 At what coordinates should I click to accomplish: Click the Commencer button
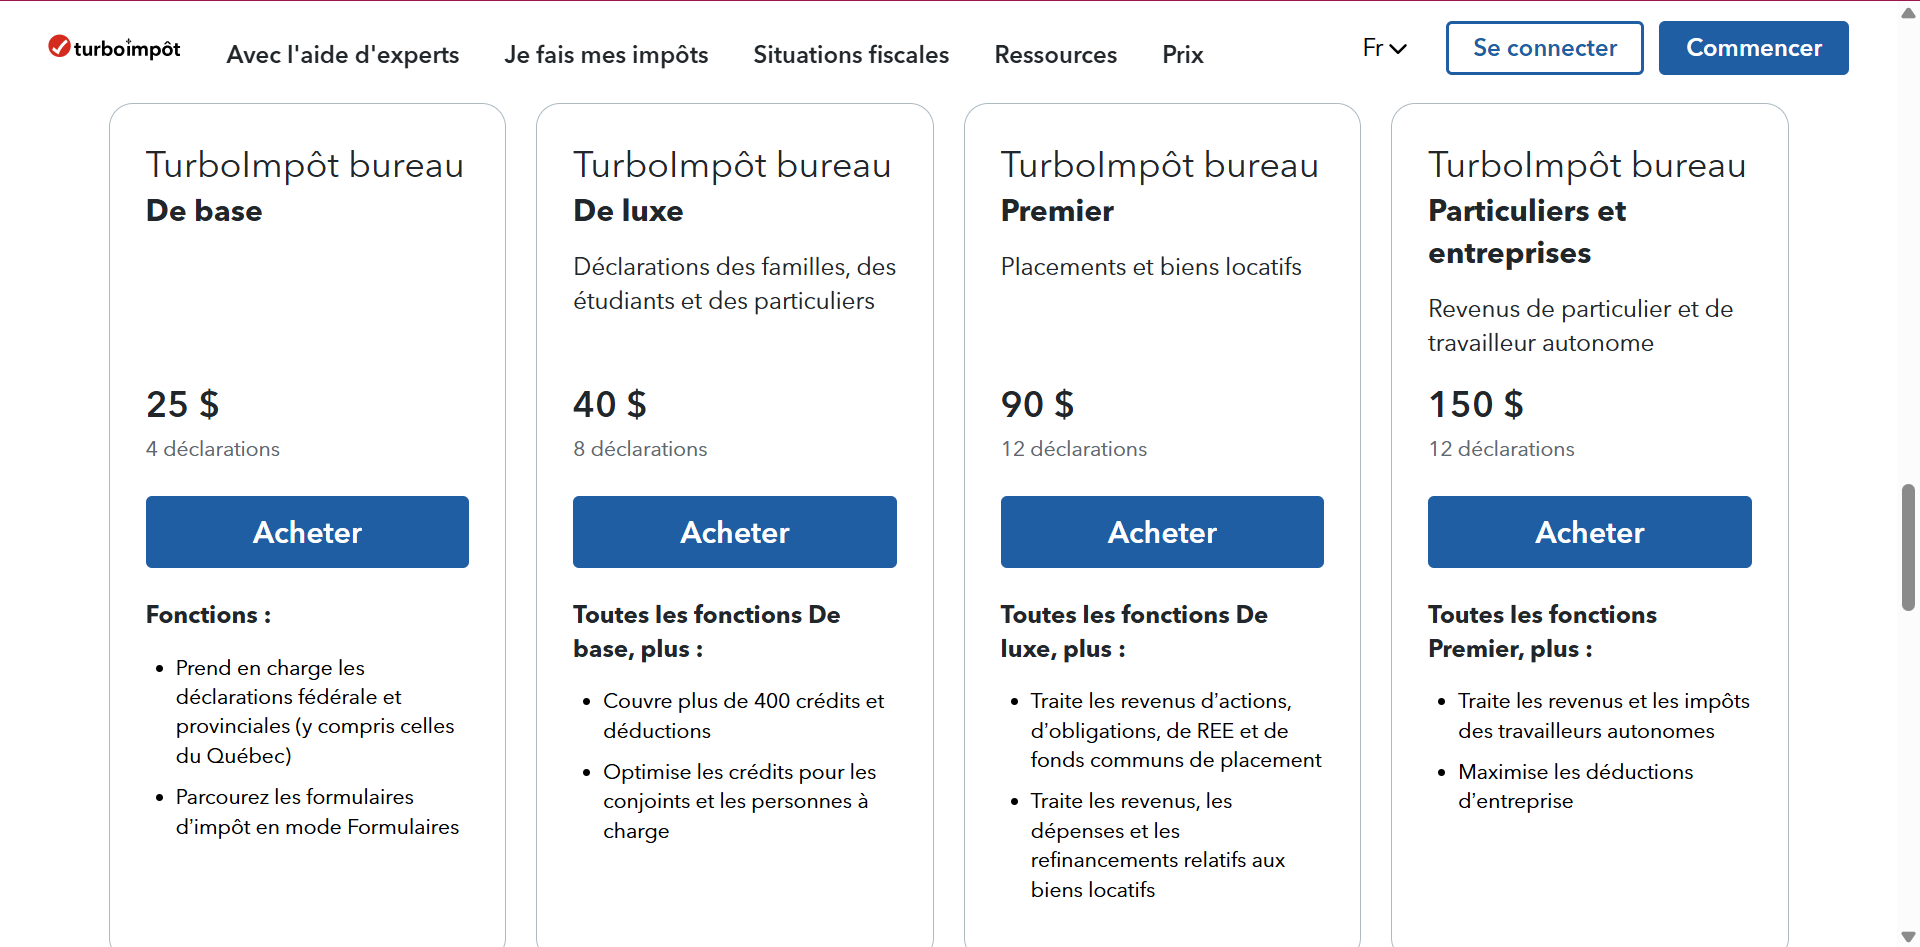coord(1753,48)
